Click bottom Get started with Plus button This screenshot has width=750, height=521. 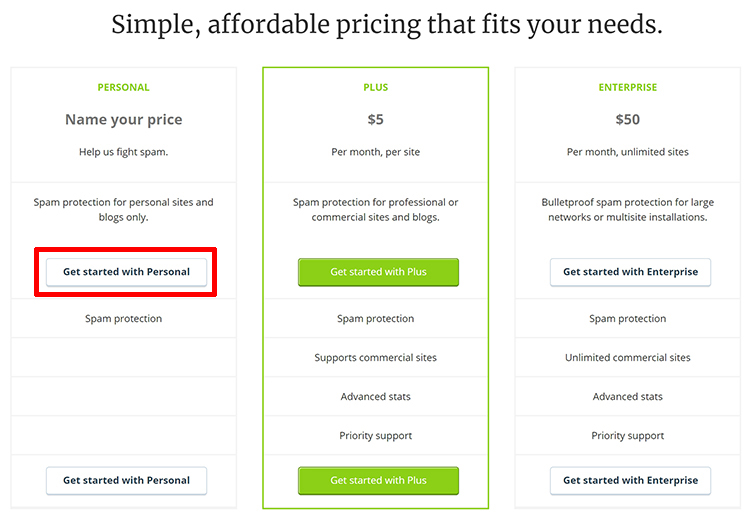click(378, 480)
